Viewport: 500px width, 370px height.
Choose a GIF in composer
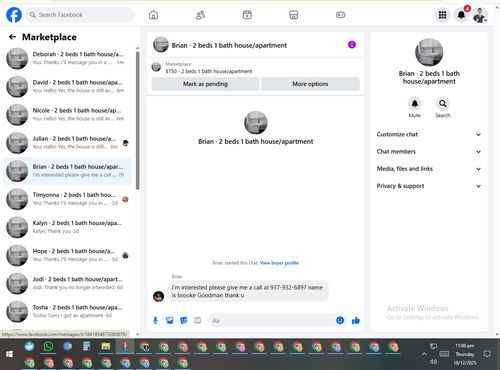(x=198, y=320)
